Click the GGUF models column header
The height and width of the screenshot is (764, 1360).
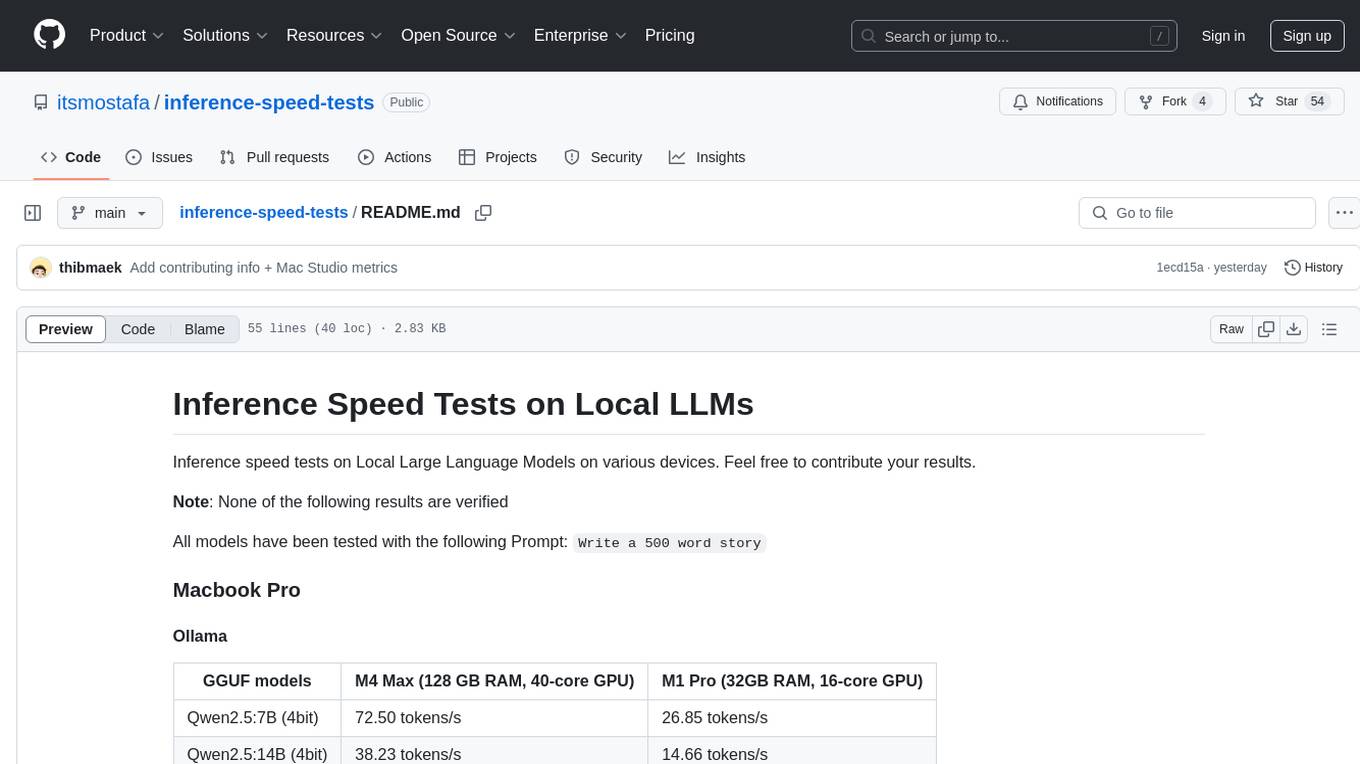coord(257,681)
